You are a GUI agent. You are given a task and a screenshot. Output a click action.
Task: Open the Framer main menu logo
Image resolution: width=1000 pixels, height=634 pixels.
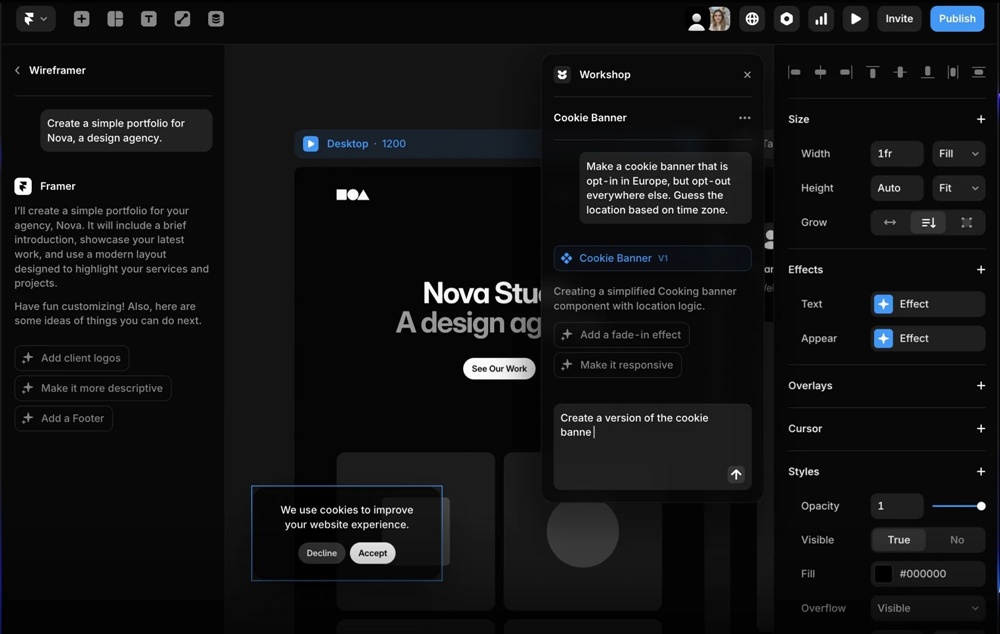[x=35, y=18]
